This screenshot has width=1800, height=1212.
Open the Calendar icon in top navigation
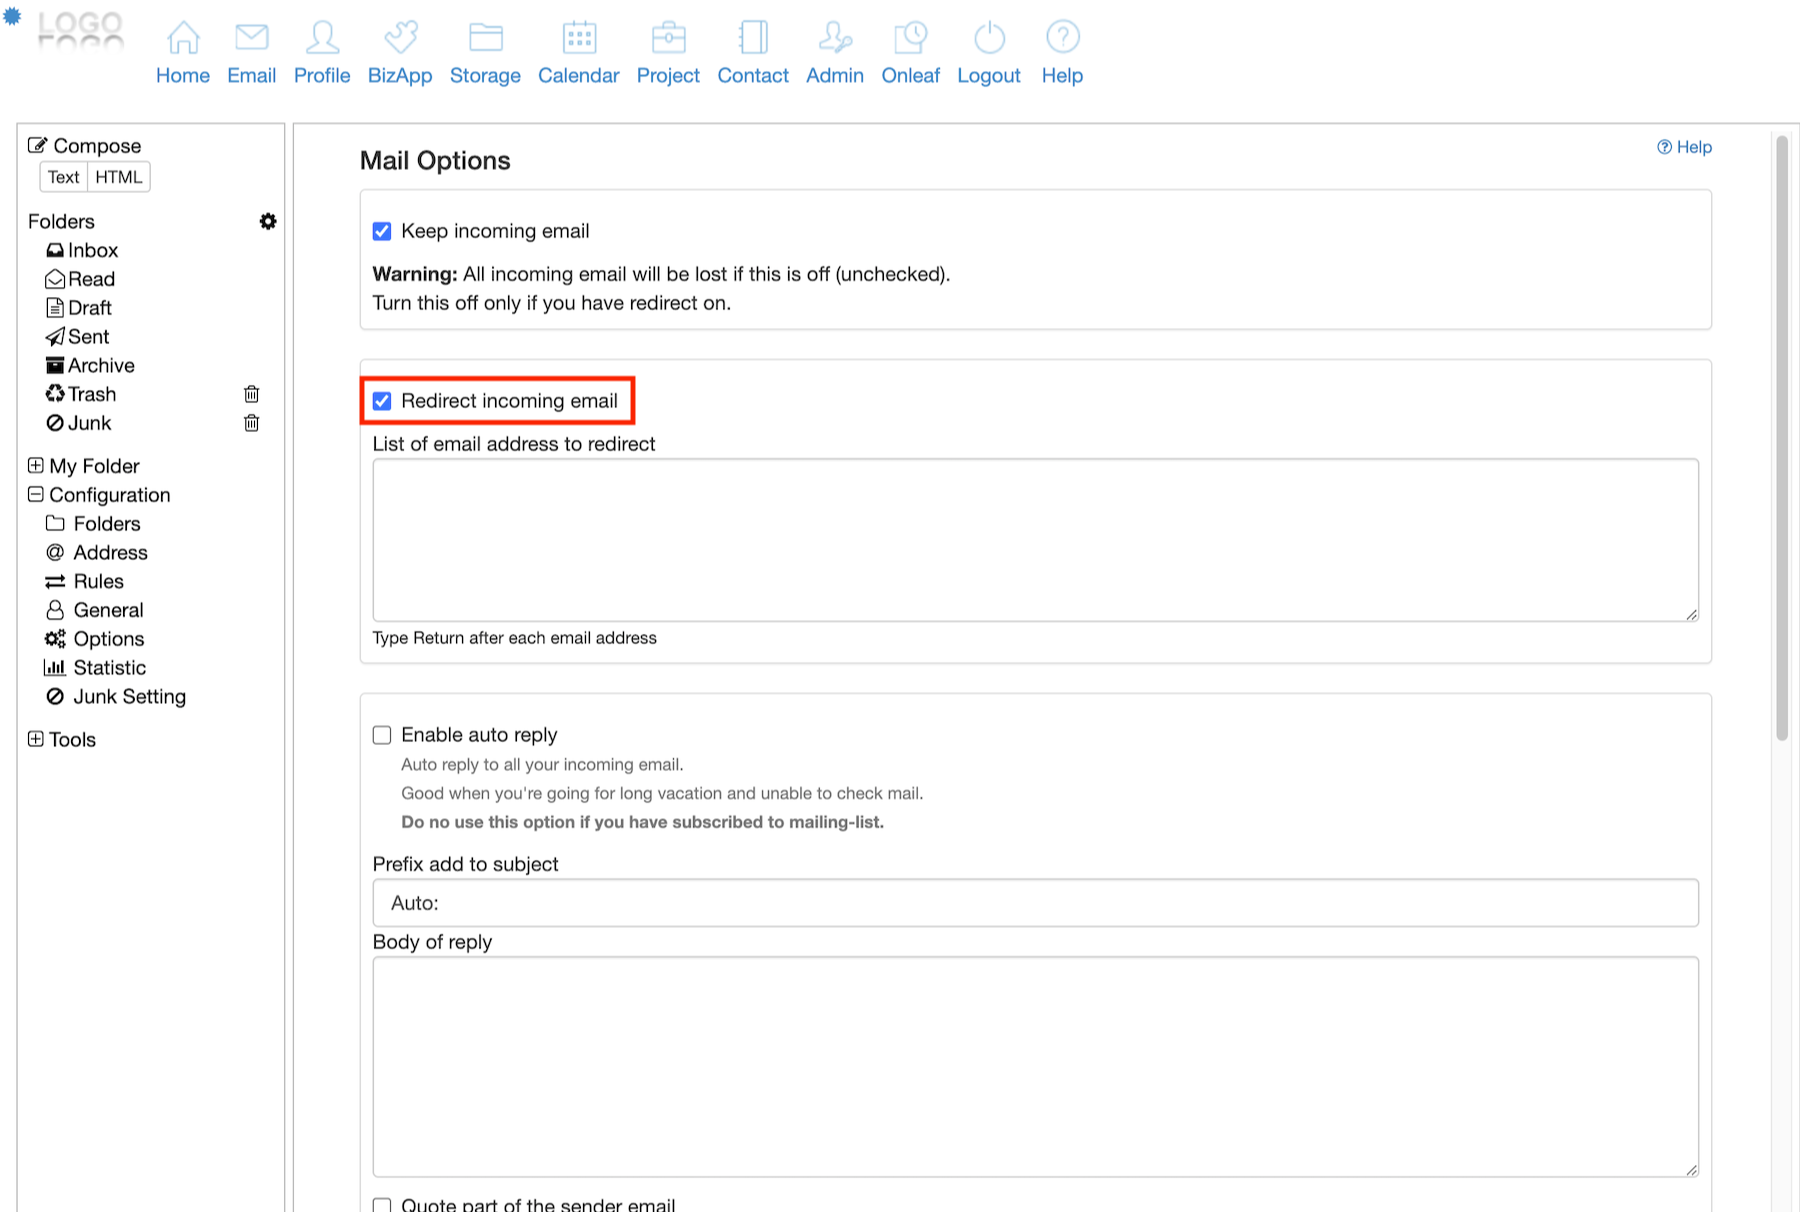tap(579, 38)
